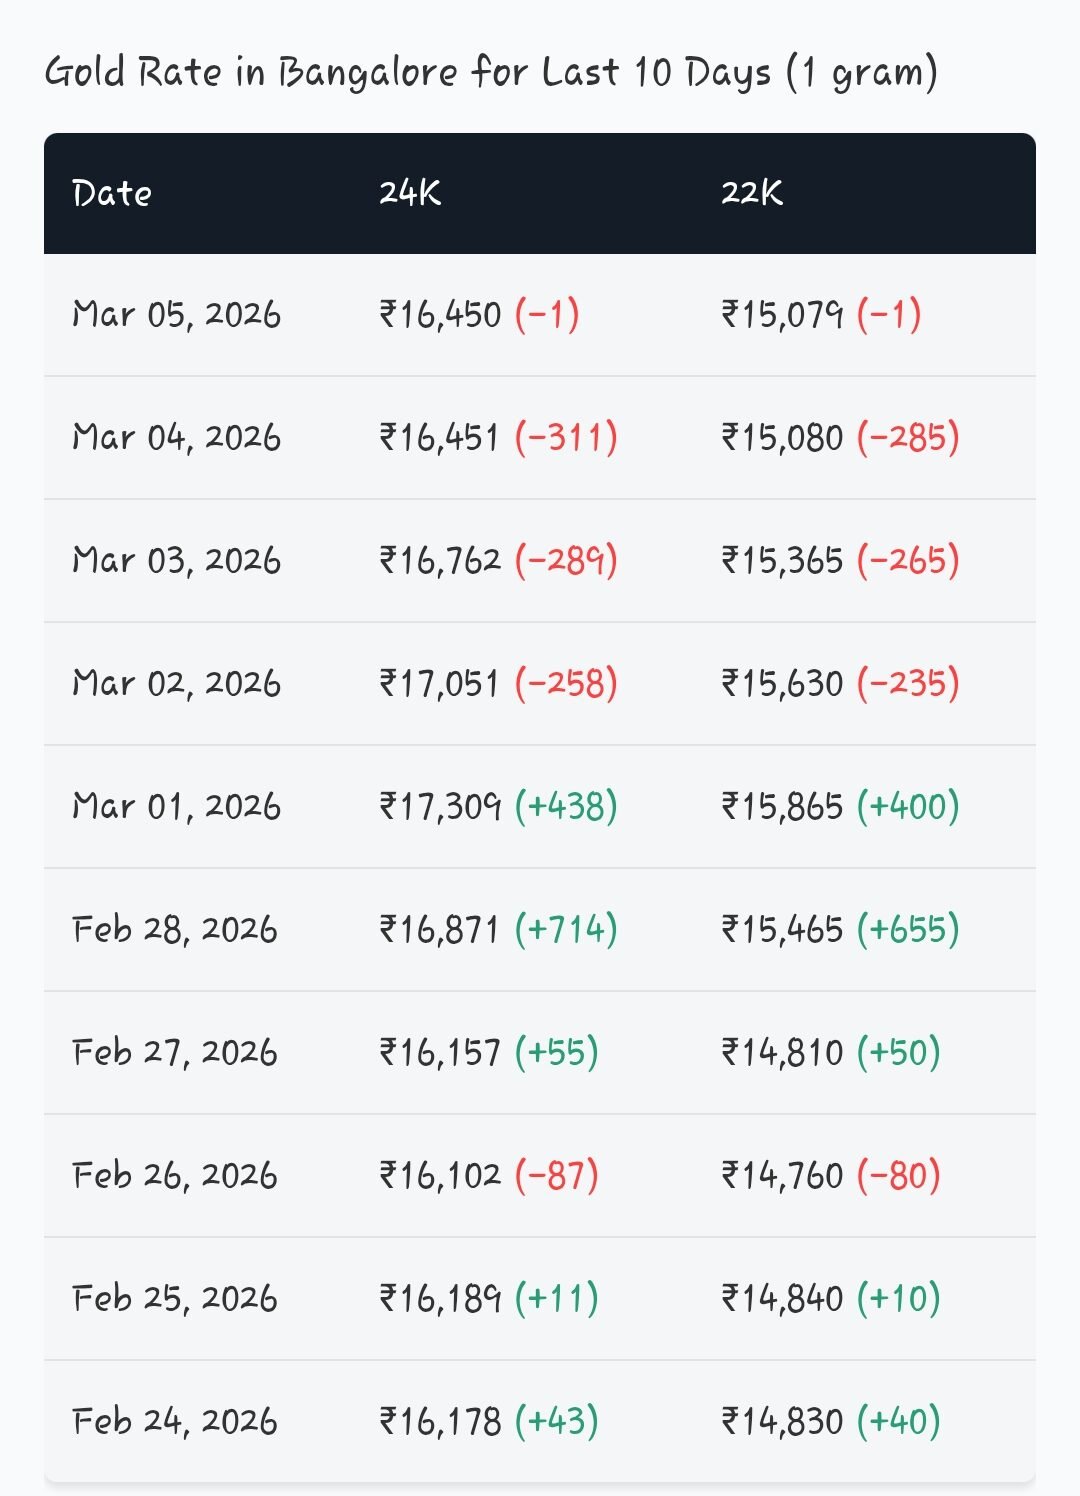Click the 22K column header
The height and width of the screenshot is (1496, 1080).
pyautogui.click(x=751, y=193)
